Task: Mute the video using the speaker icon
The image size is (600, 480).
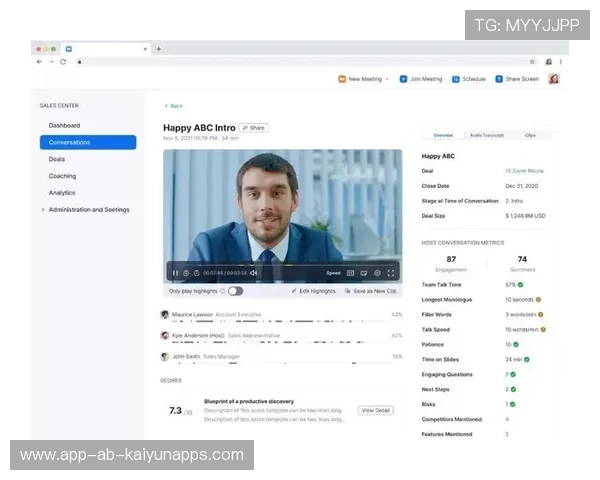Action: (254, 272)
